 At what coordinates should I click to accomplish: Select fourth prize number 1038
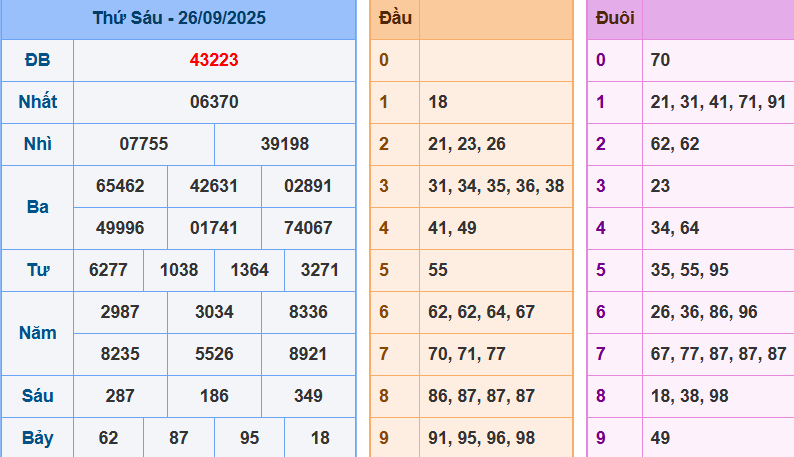[179, 270]
